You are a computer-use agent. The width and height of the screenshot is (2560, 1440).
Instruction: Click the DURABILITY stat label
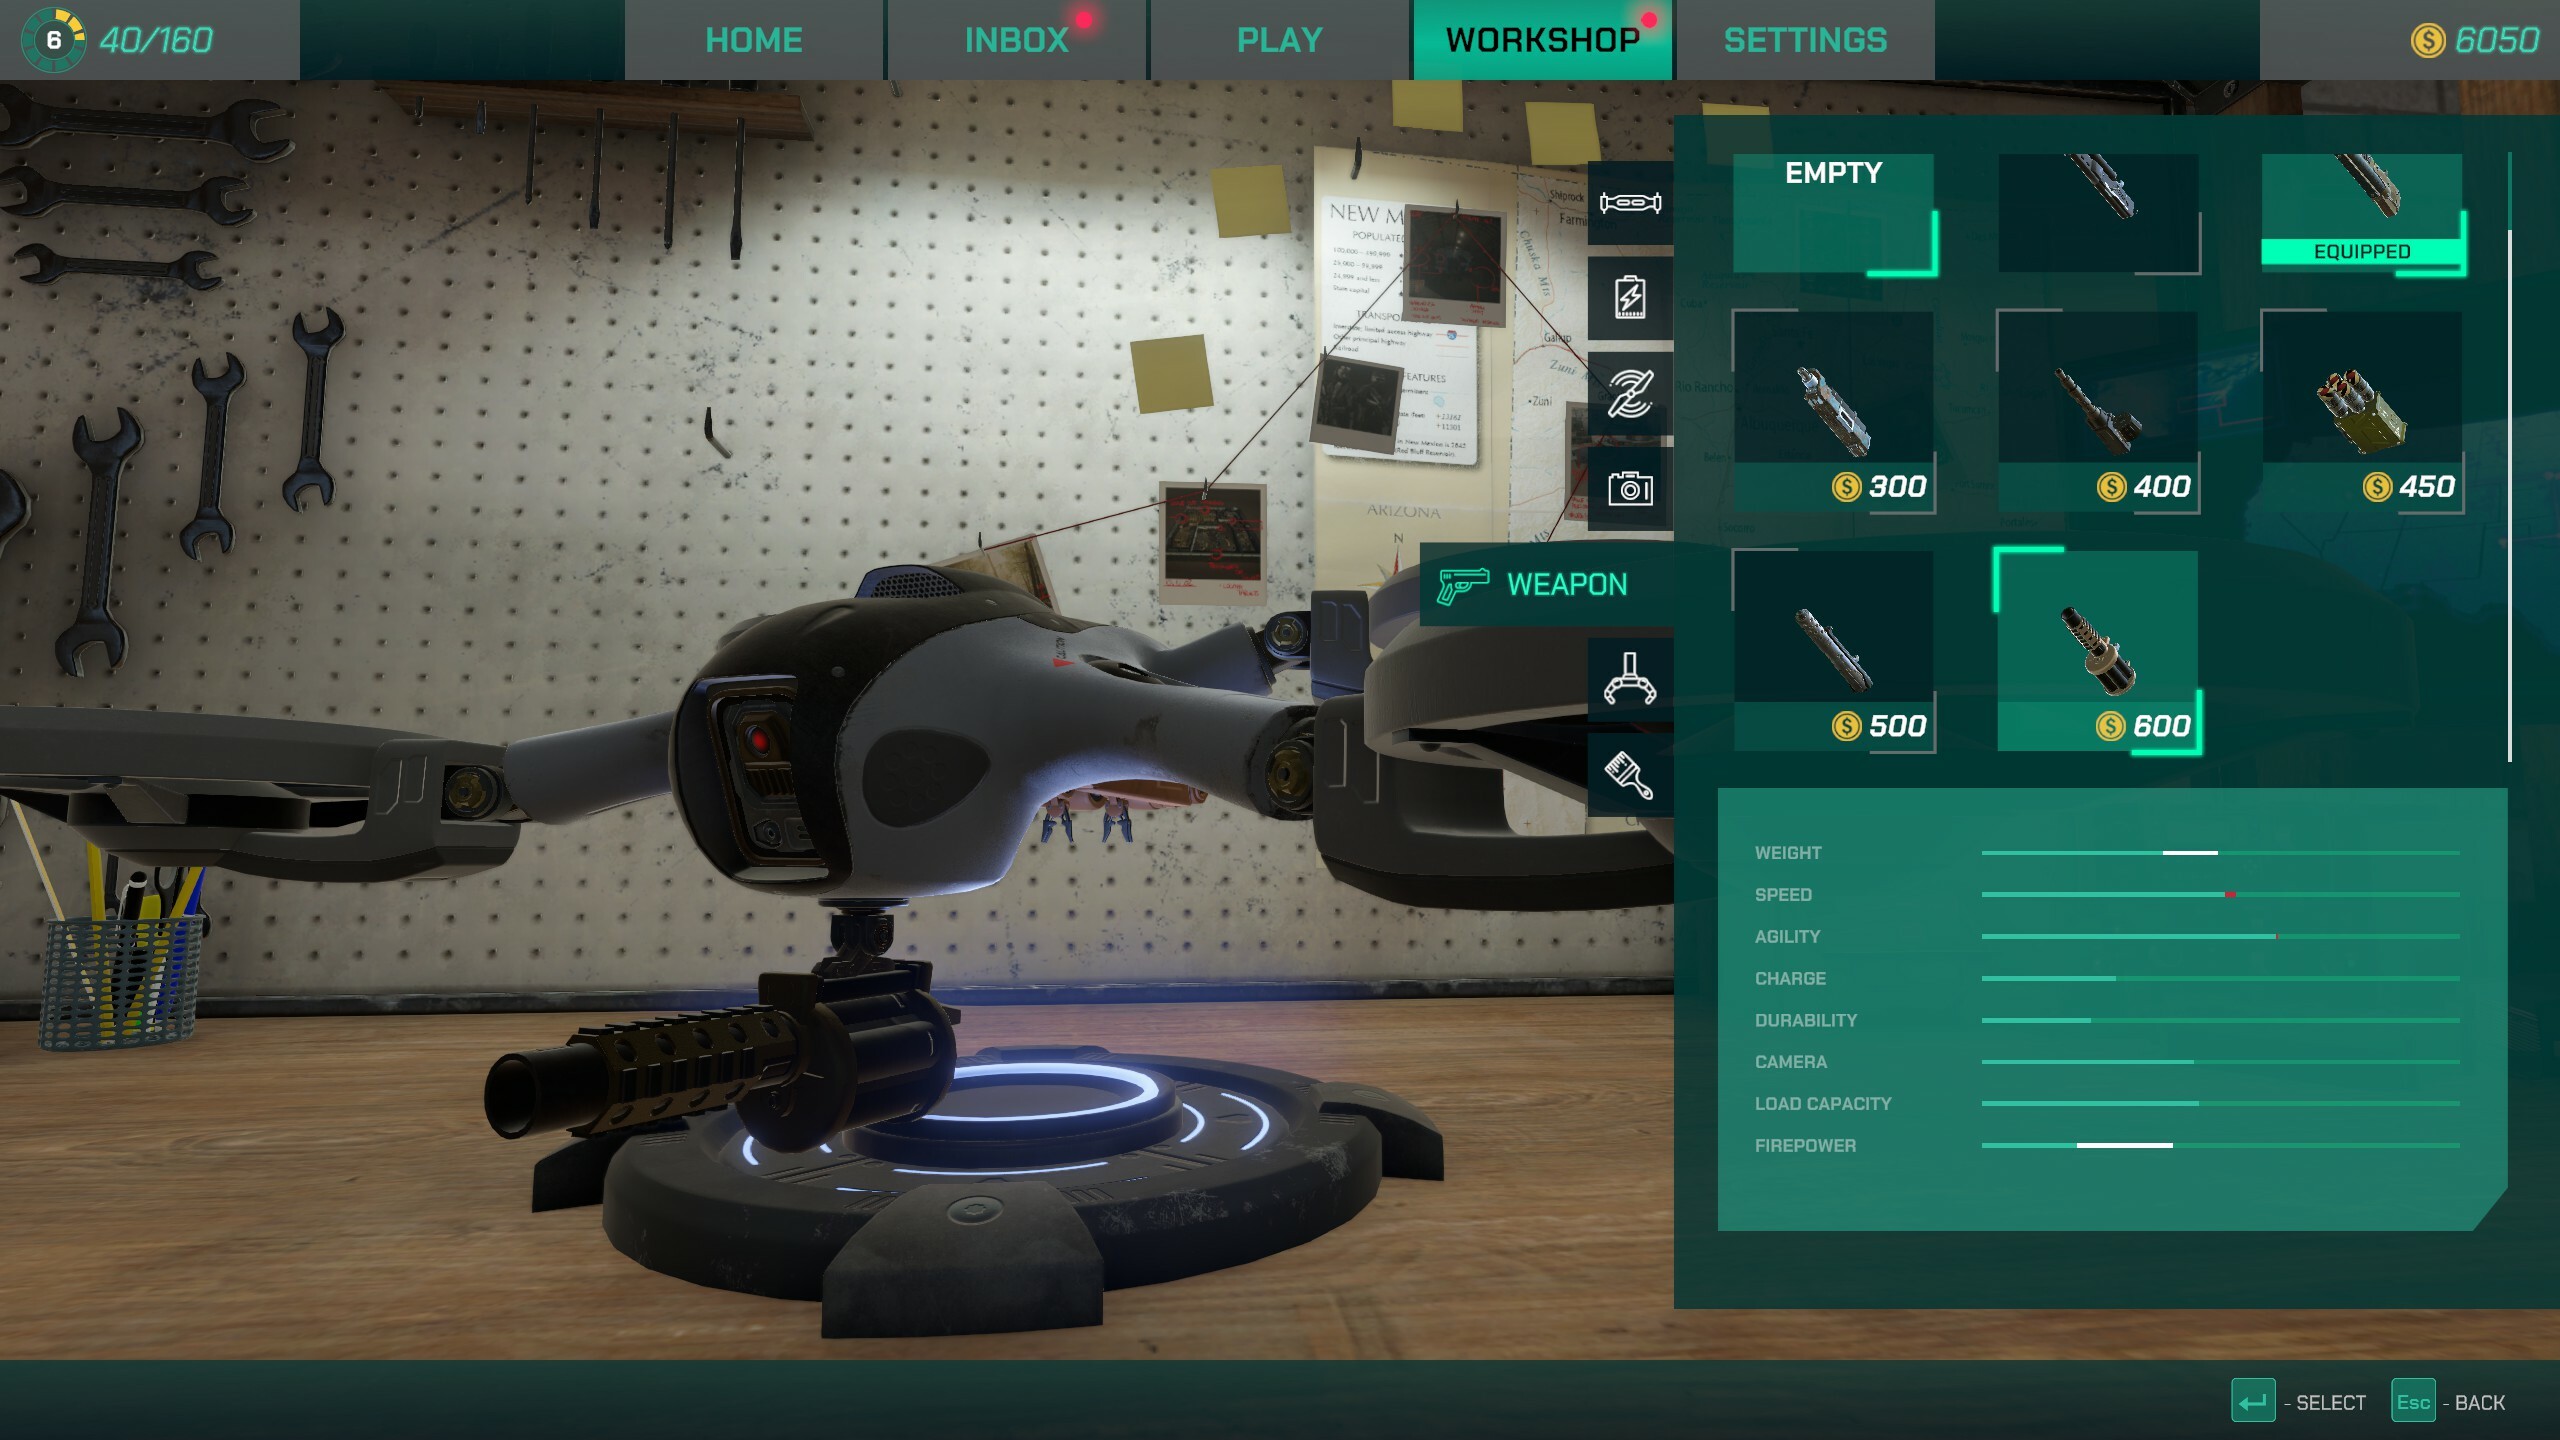pyautogui.click(x=1805, y=1021)
